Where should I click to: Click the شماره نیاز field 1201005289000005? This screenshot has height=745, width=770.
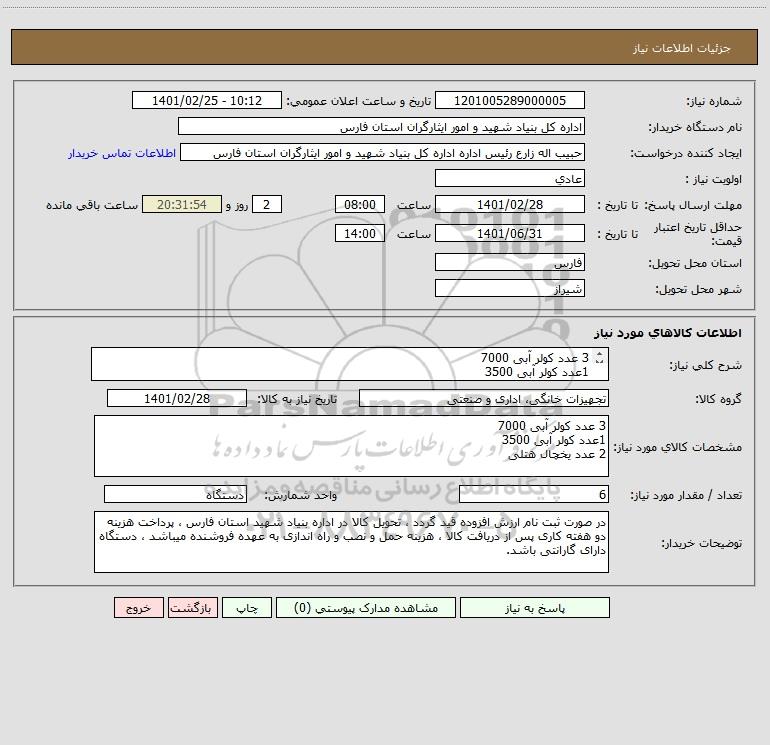510,100
